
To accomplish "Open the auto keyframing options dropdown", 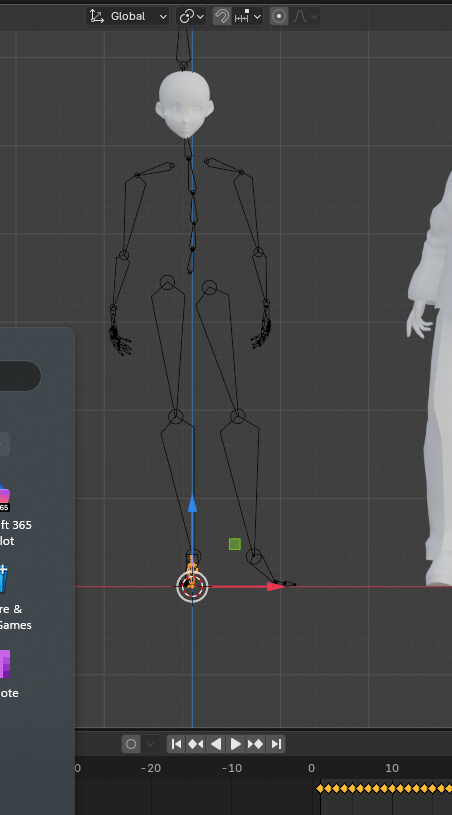I will 150,744.
